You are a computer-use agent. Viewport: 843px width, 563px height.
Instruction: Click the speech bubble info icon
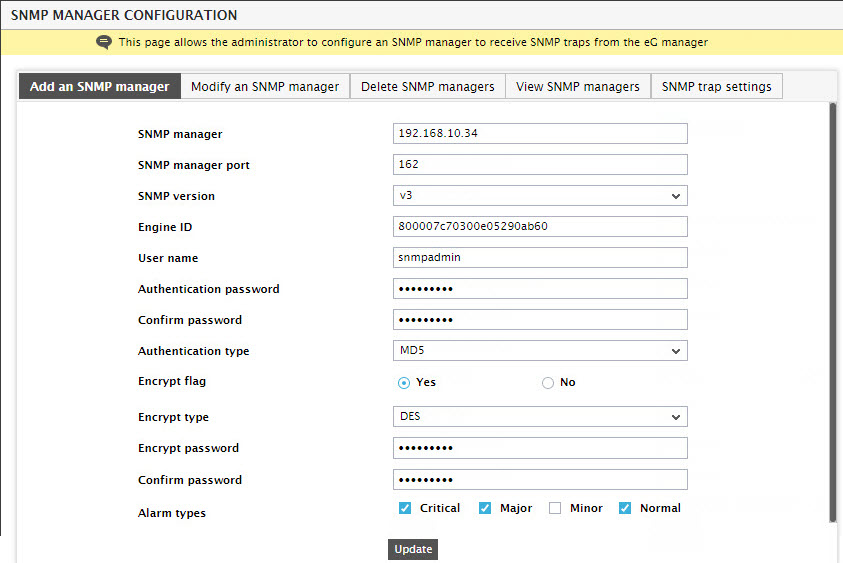[104, 42]
